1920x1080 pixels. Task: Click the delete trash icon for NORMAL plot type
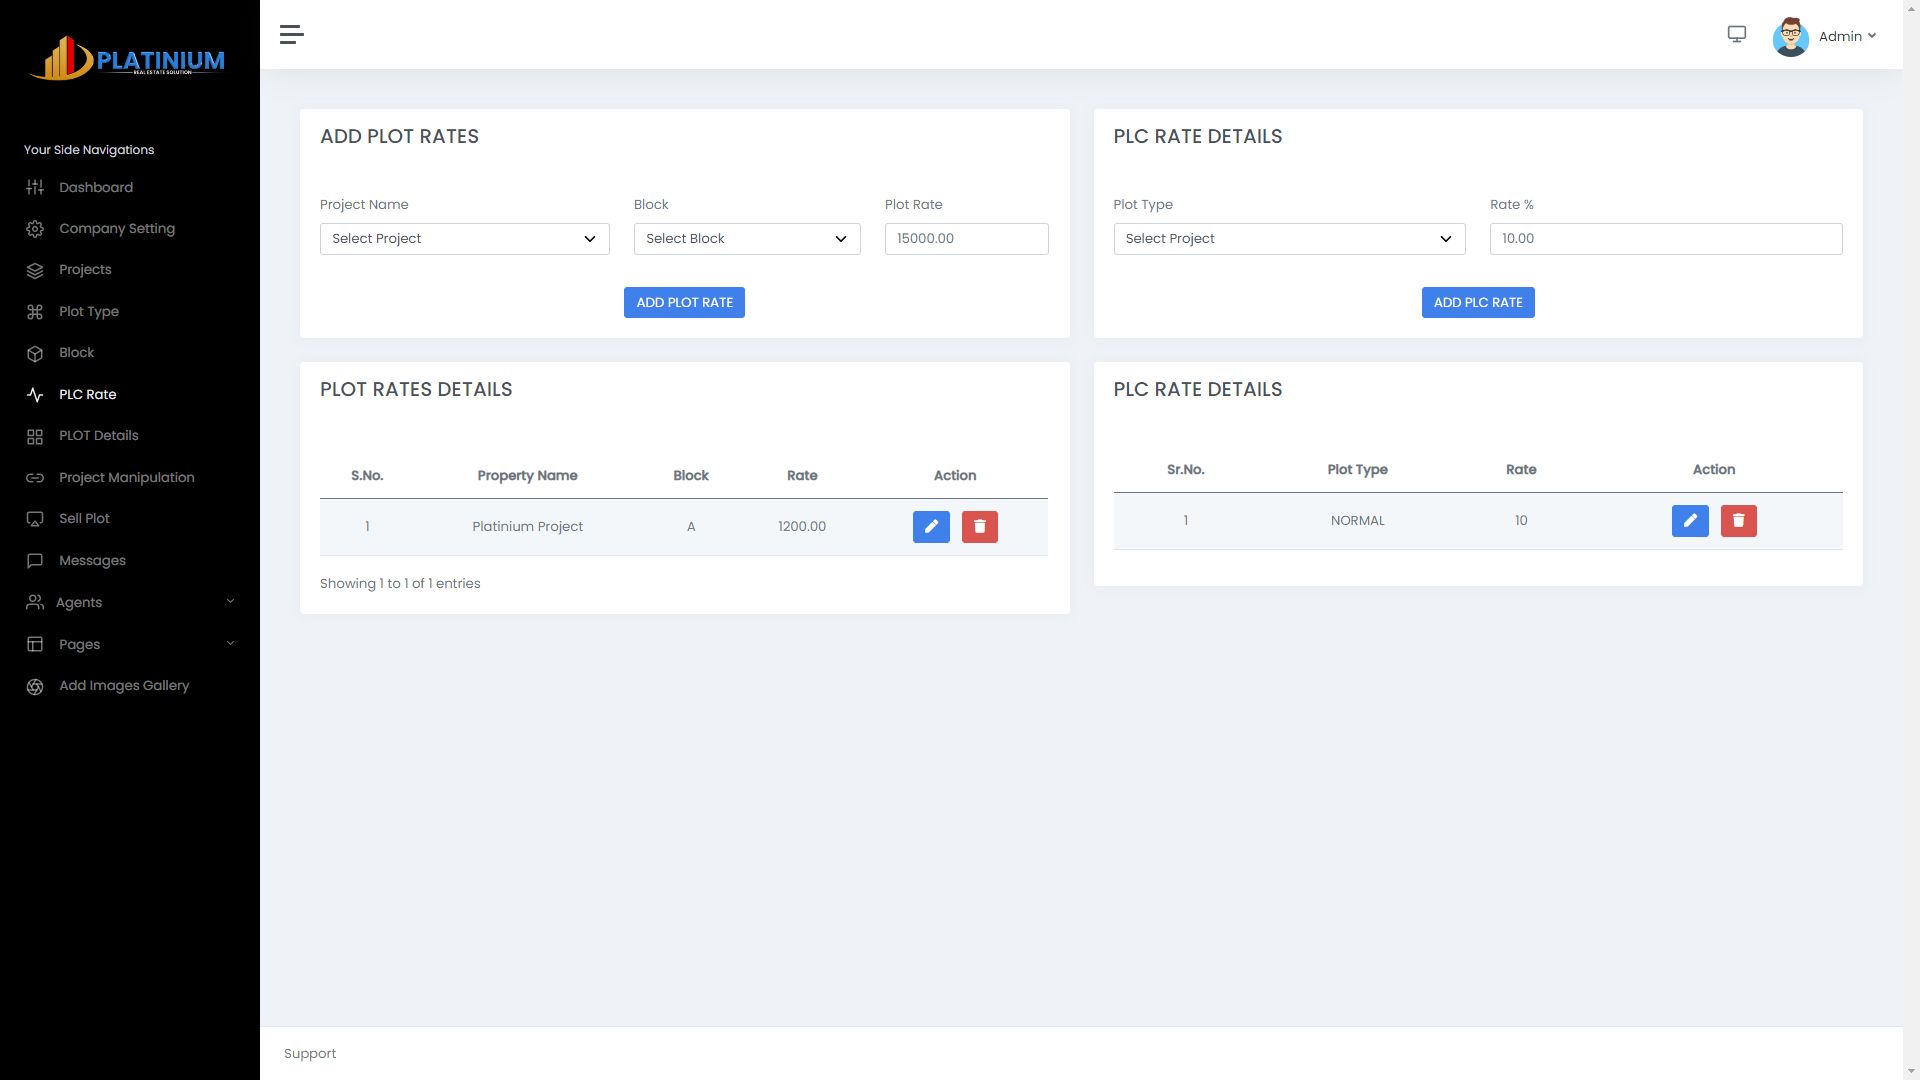coord(1738,520)
